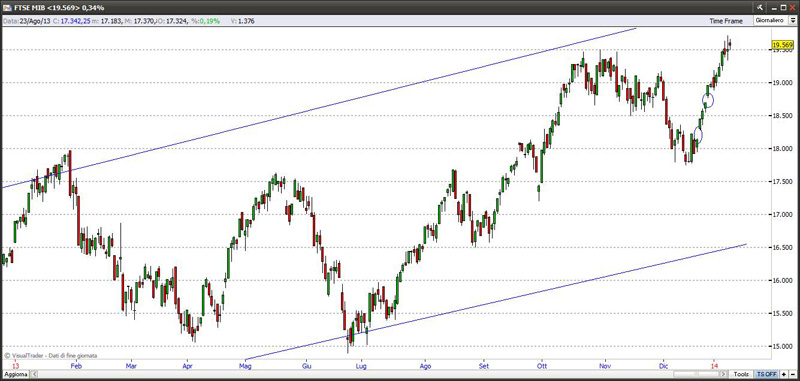The height and width of the screenshot is (381, 800).
Task: Select the lower channel trend line
Action: coord(496,302)
